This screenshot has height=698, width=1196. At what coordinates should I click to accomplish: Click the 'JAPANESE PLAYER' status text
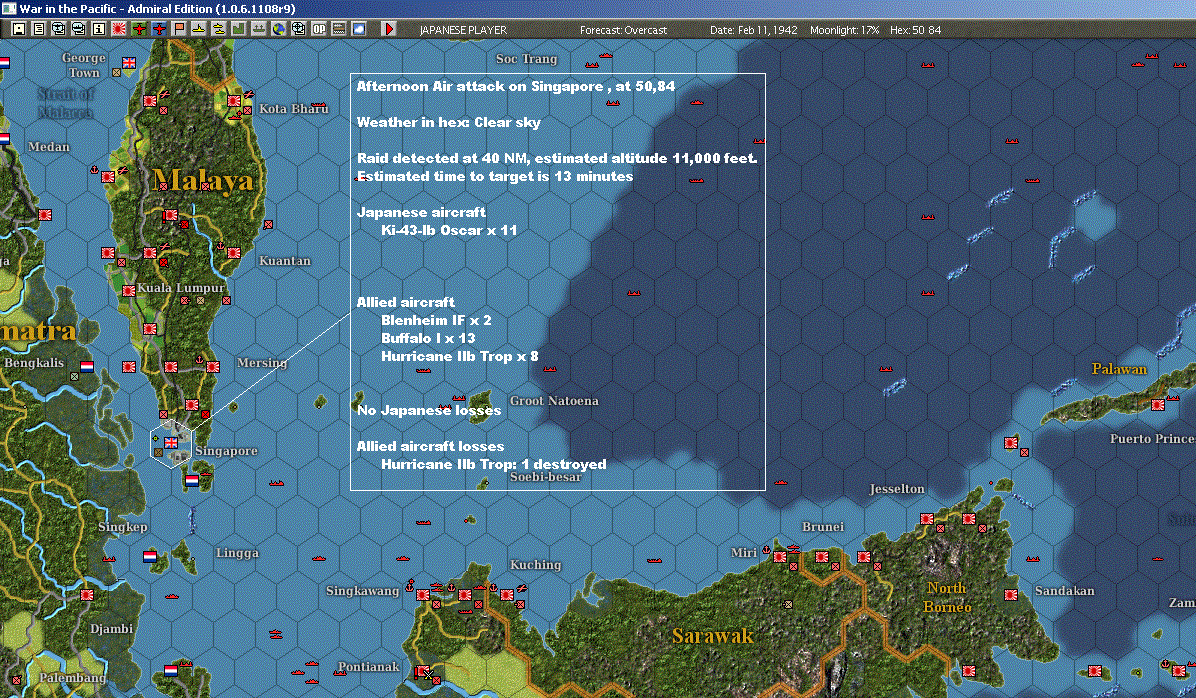[x=463, y=30]
